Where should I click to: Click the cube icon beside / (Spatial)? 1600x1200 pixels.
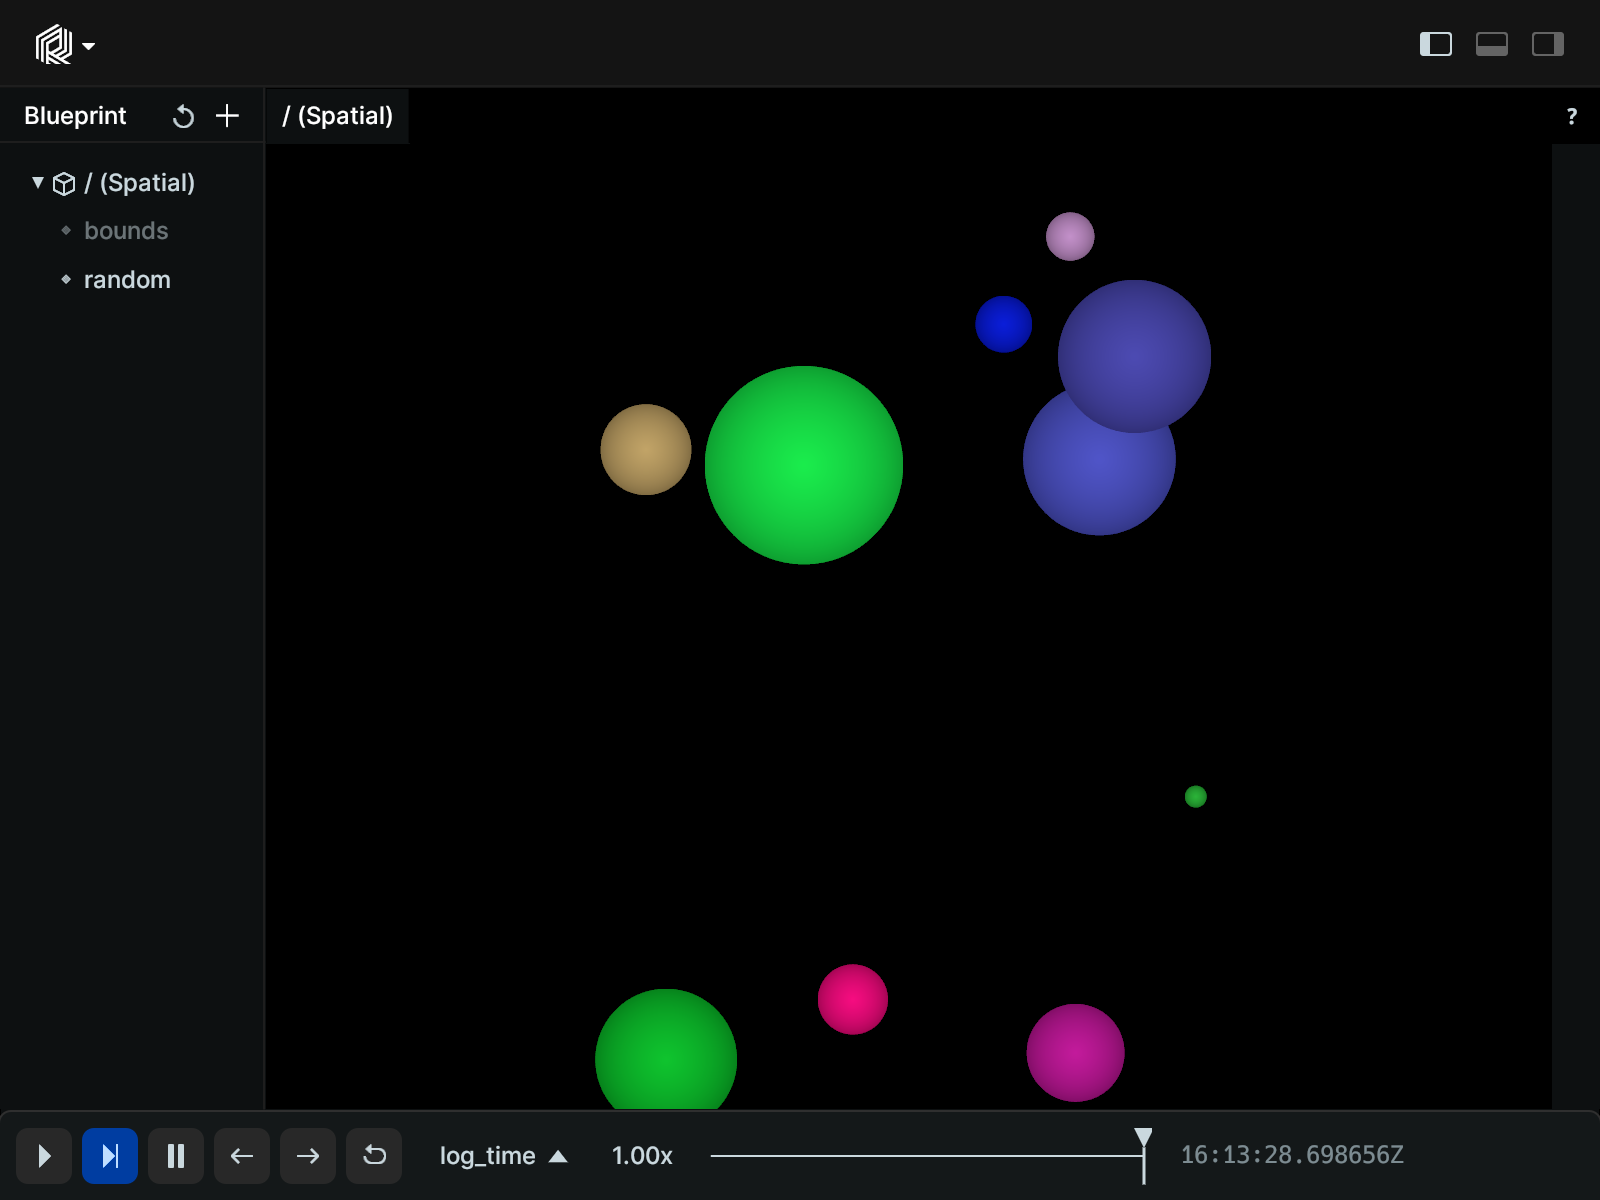pyautogui.click(x=64, y=183)
